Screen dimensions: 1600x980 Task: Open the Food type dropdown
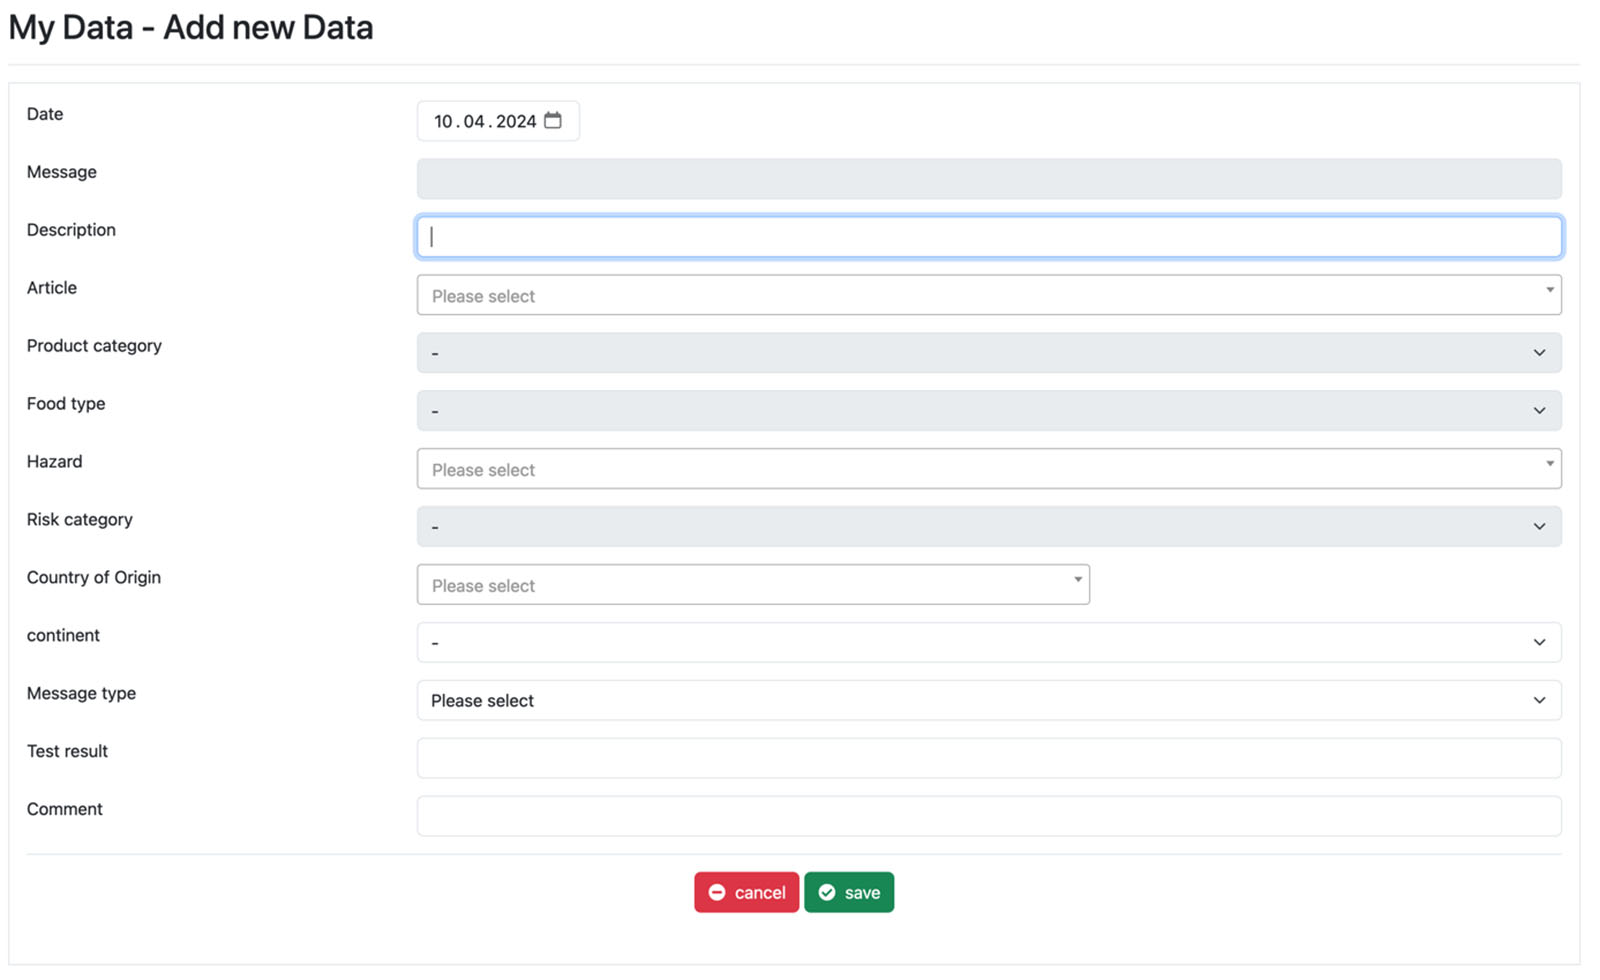pyautogui.click(x=988, y=411)
